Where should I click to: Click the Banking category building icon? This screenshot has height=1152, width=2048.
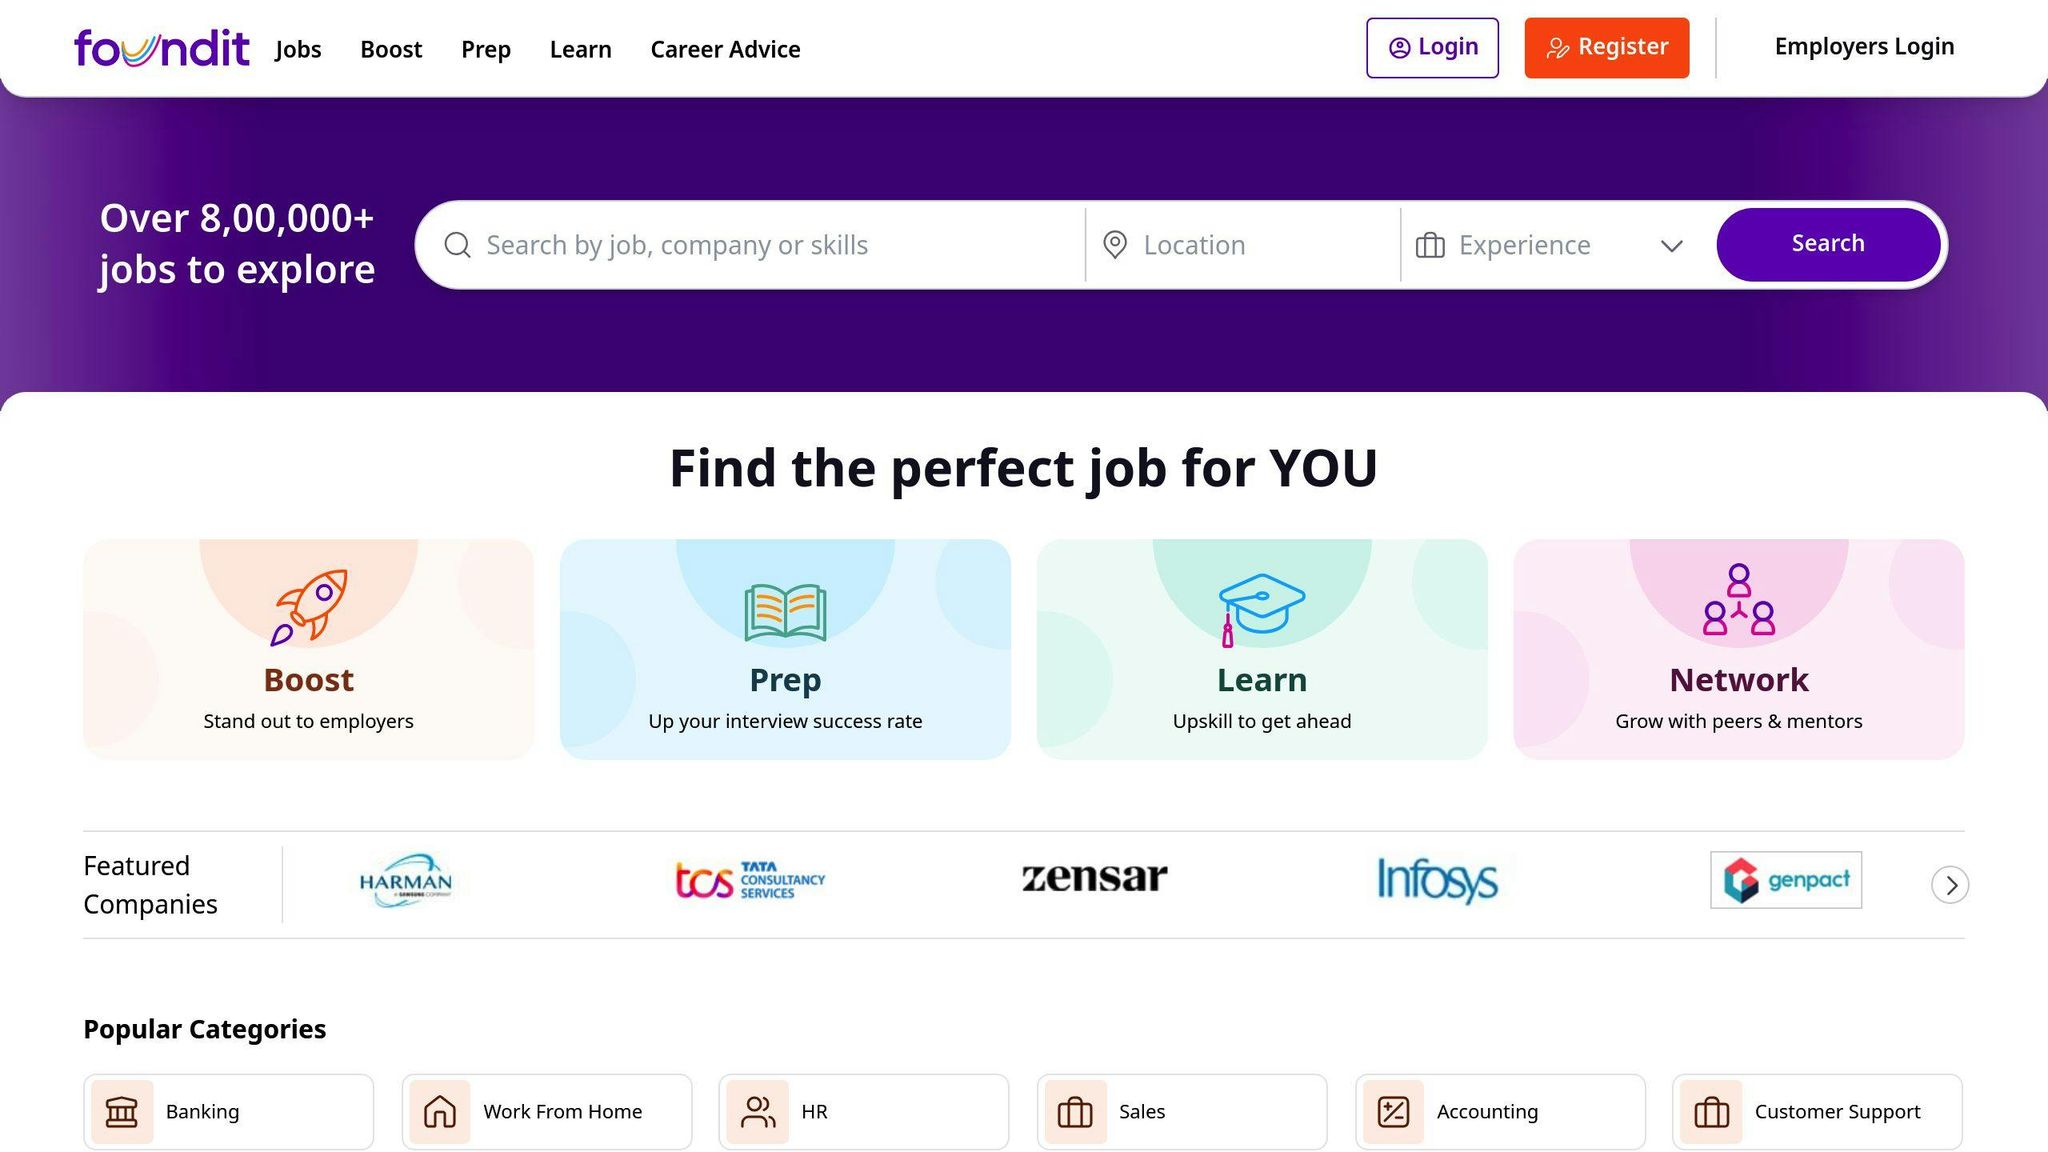tap(122, 1112)
